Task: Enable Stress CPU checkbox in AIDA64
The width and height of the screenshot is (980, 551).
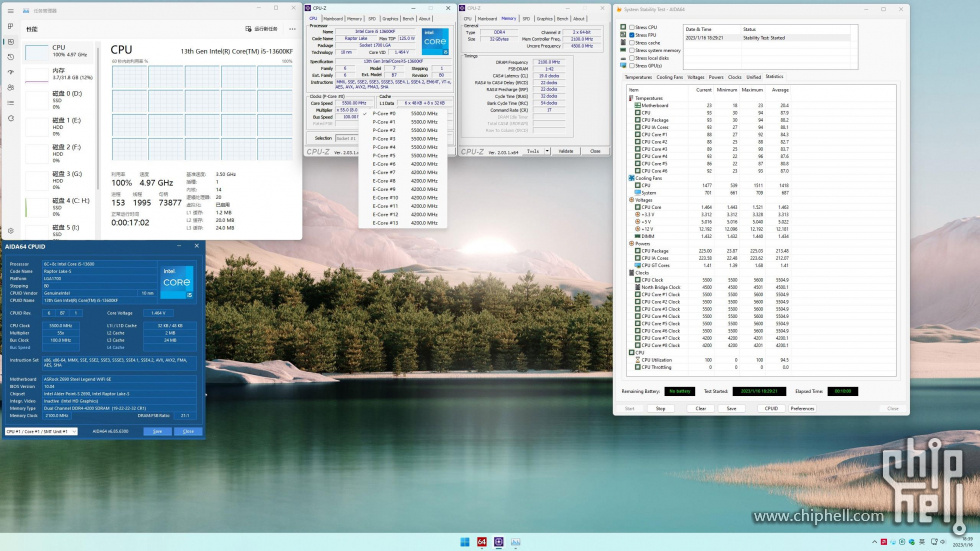Action: pos(632,27)
